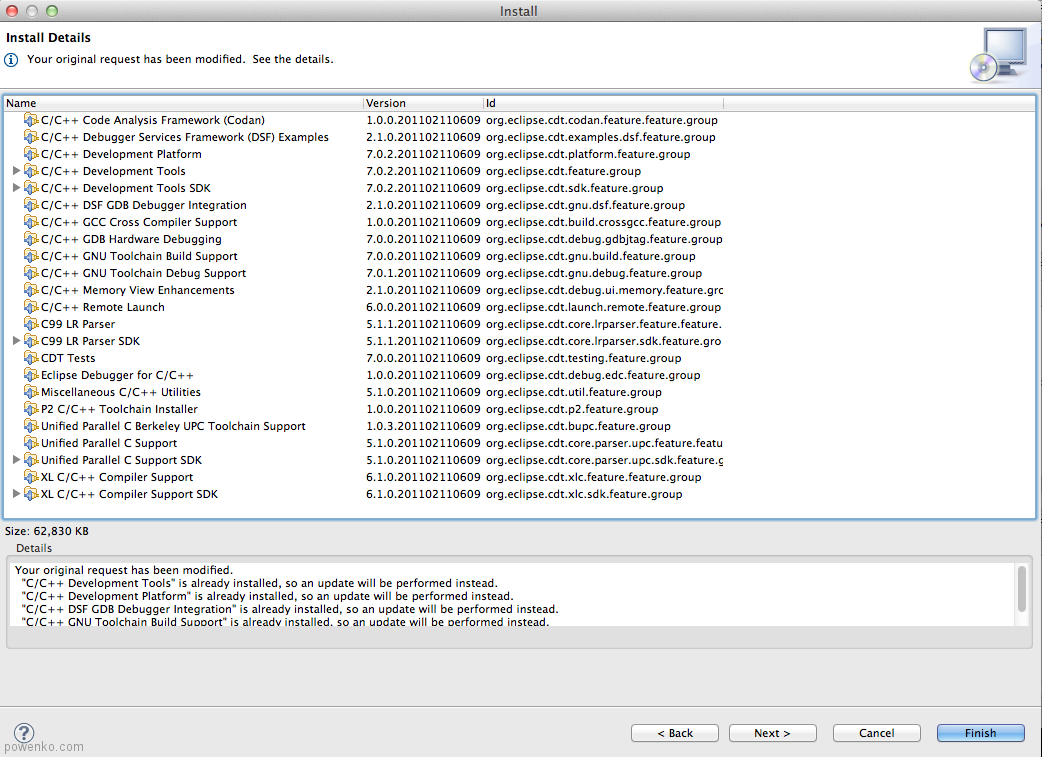Click the CDT Tests feature icon
The width and height of the screenshot is (1042, 757).
point(31,358)
